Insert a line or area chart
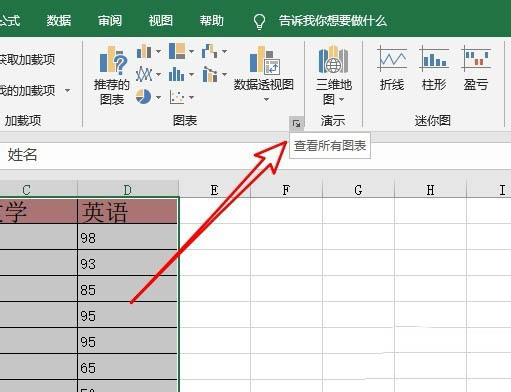 [144, 74]
